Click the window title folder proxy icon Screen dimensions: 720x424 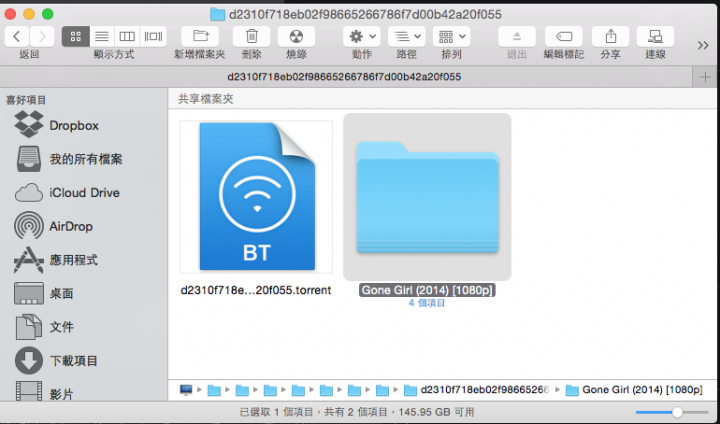217,14
